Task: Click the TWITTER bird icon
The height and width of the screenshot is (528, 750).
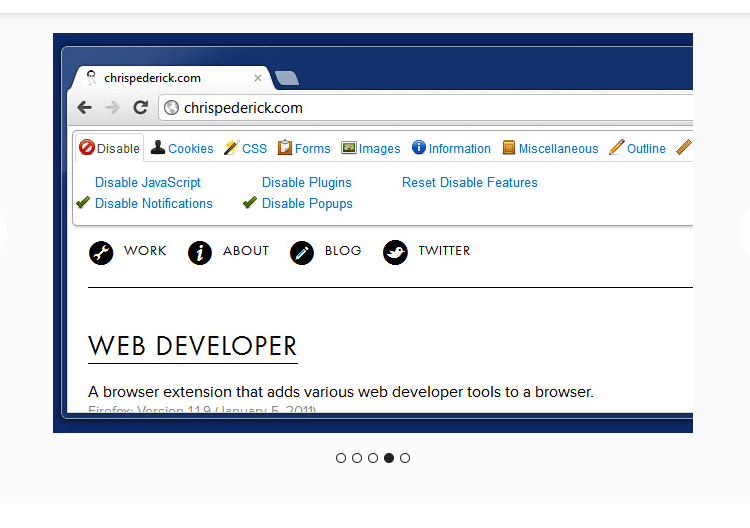Action: 395,253
